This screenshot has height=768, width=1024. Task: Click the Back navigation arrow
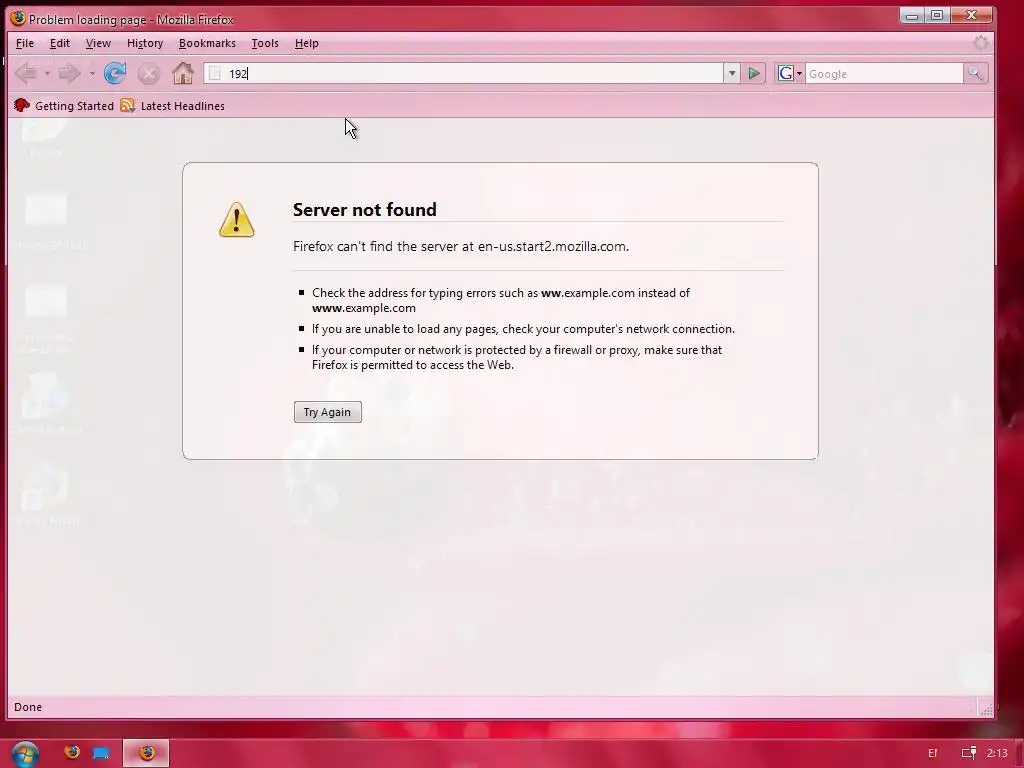(26, 73)
